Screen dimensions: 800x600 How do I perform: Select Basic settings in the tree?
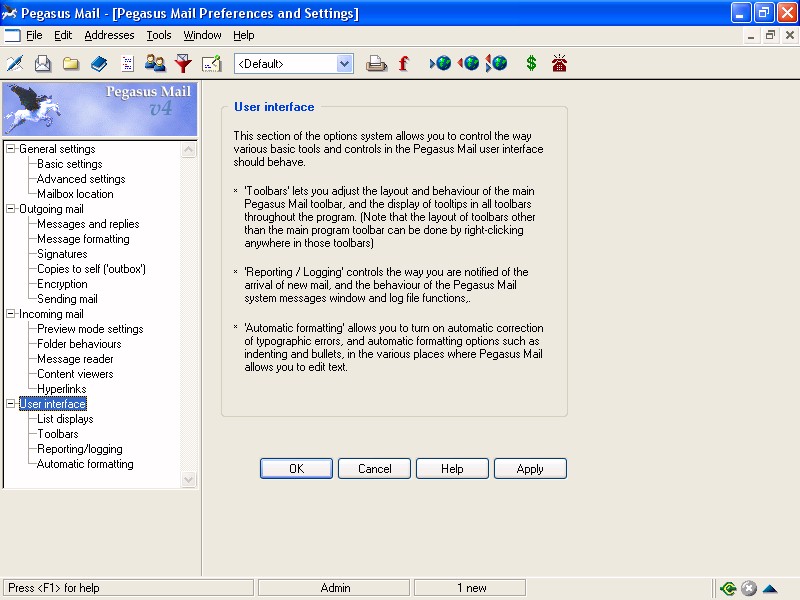70,164
